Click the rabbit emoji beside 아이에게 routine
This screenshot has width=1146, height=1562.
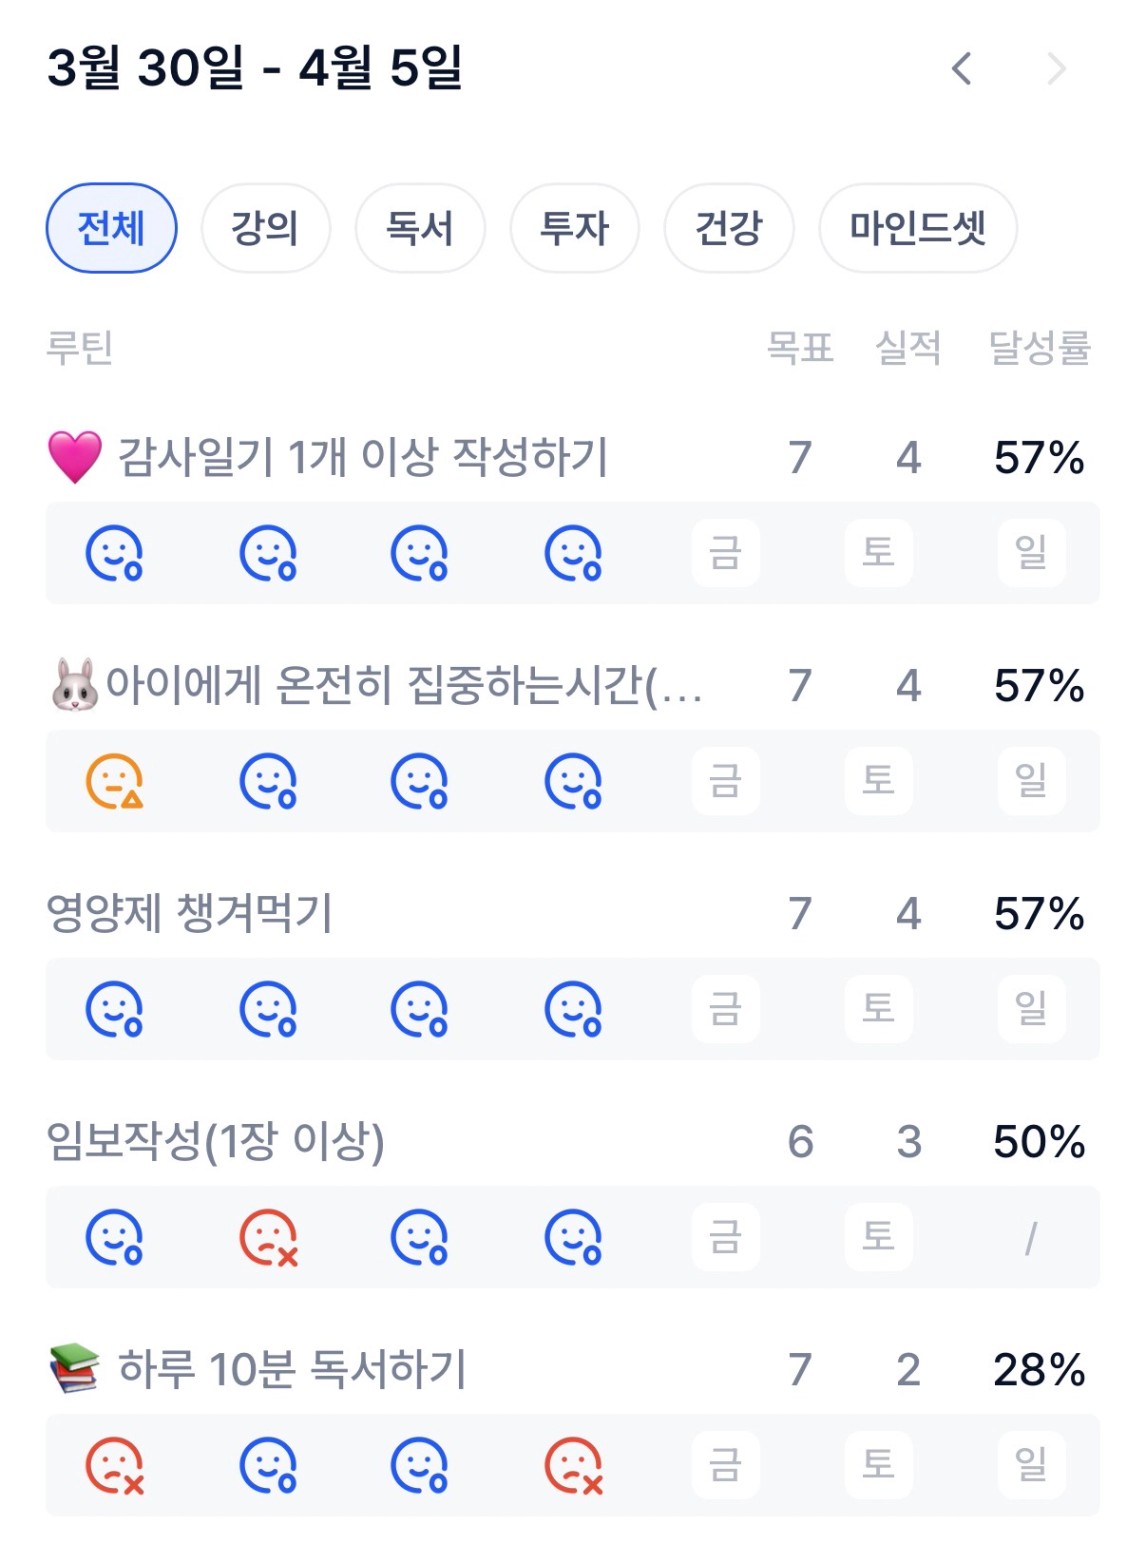click(x=75, y=686)
